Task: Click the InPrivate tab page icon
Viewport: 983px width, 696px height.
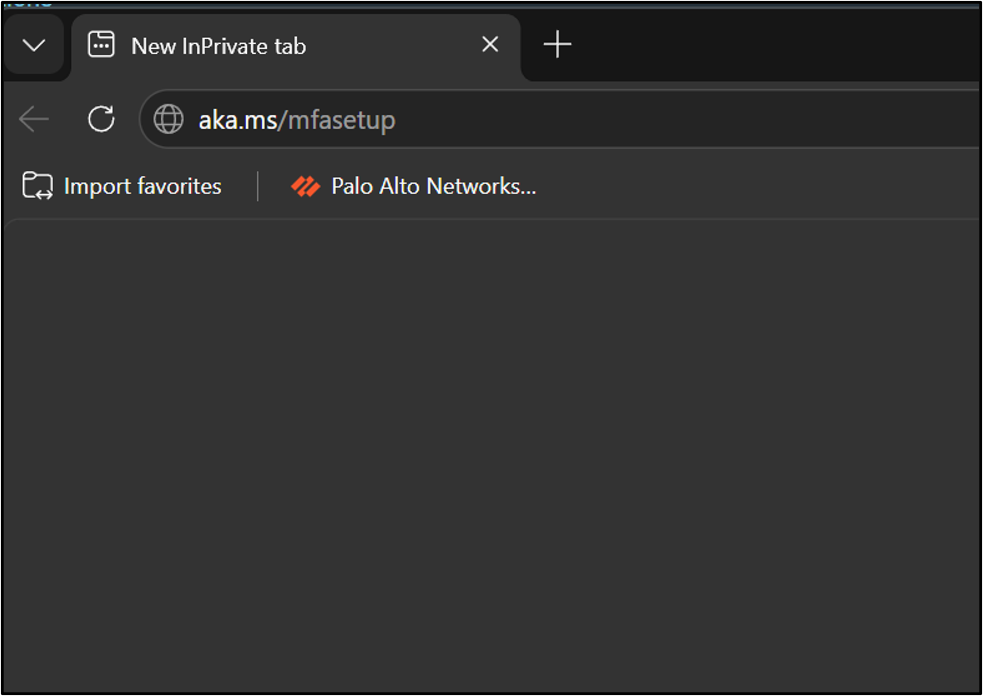Action: click(x=101, y=45)
